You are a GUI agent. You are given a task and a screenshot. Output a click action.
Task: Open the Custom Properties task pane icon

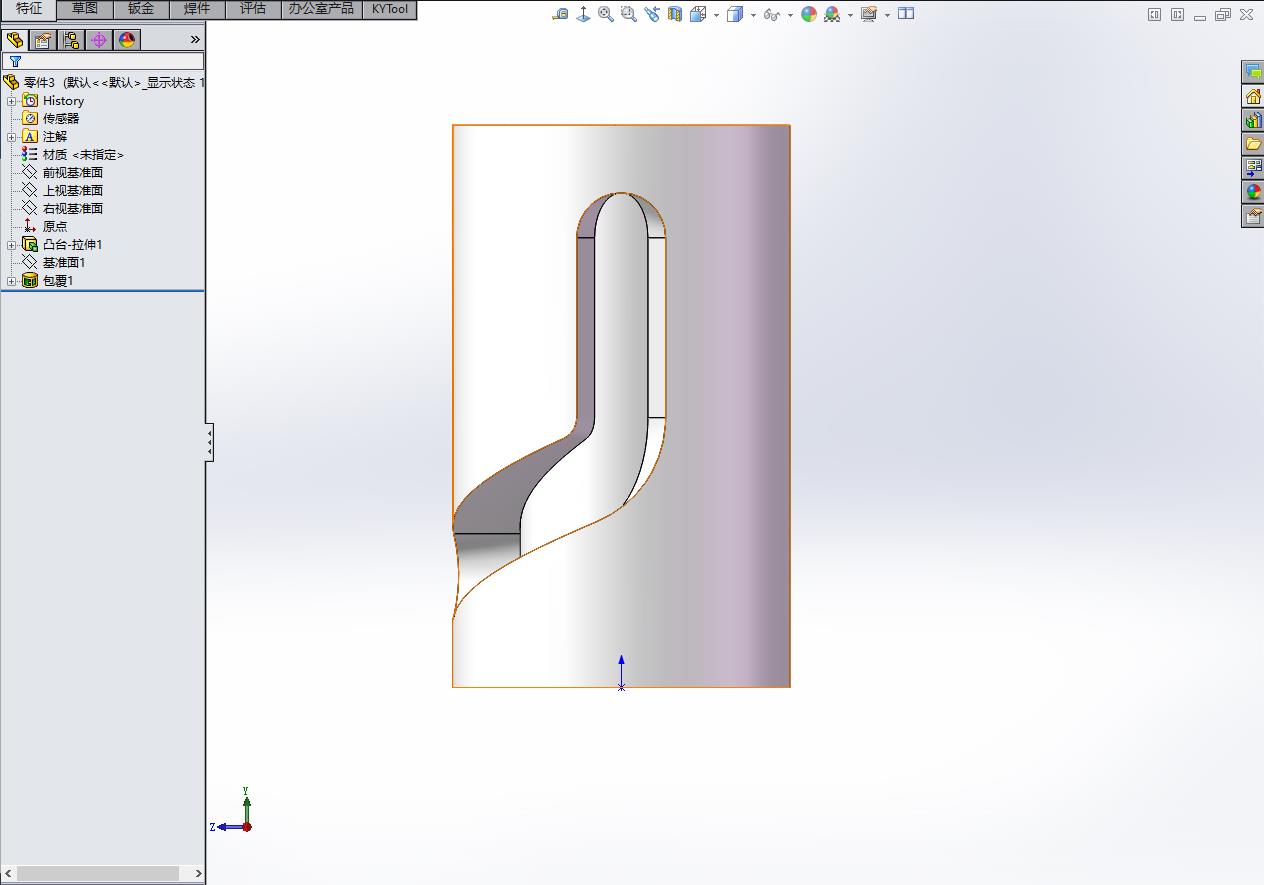pos(1253,216)
